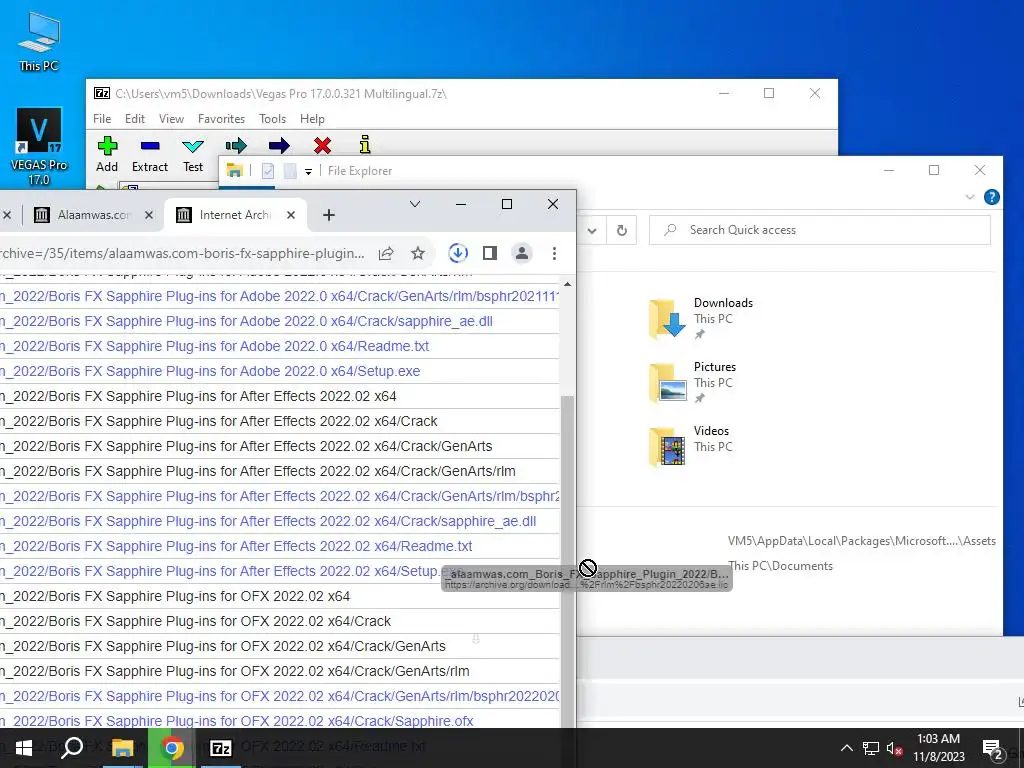The height and width of the screenshot is (768, 1024).
Task: Click the red Delete icon in 7-Zip
Action: pos(322,146)
